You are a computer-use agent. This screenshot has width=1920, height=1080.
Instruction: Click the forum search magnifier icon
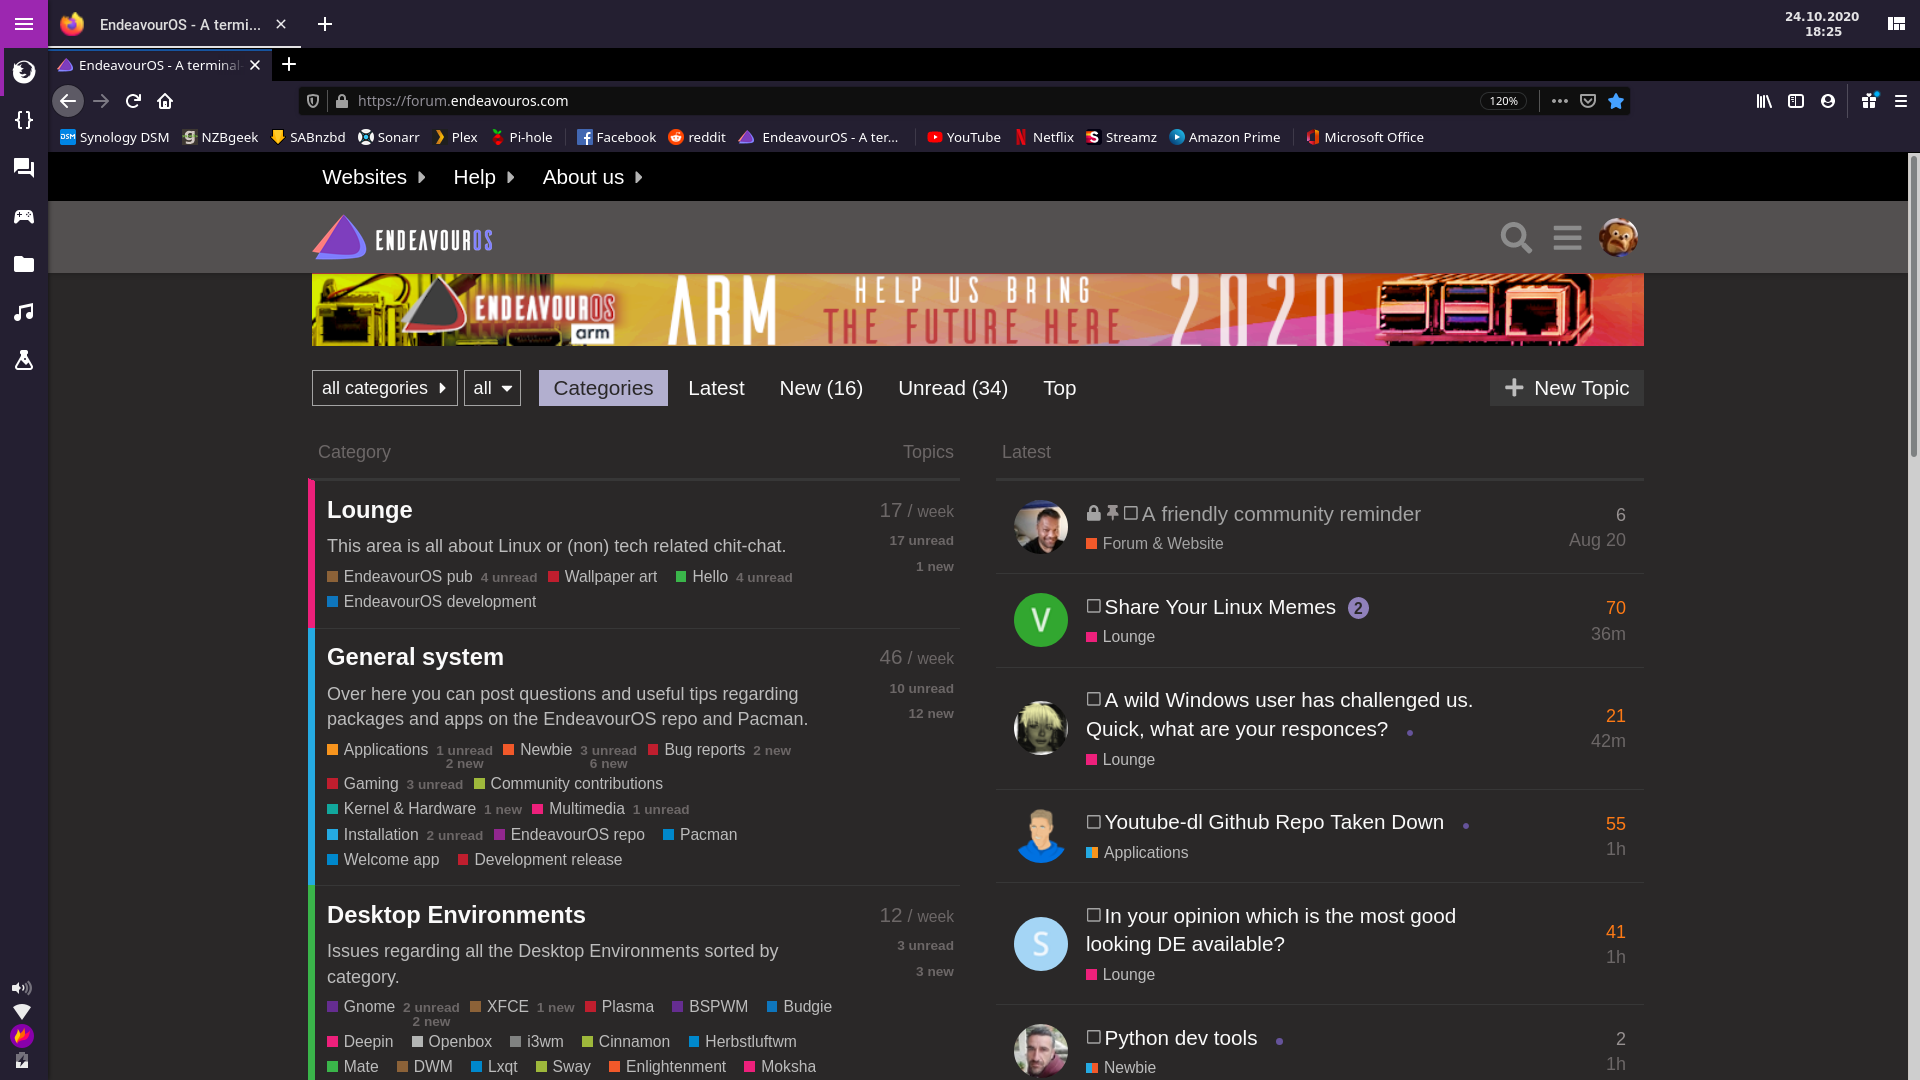pyautogui.click(x=1516, y=238)
